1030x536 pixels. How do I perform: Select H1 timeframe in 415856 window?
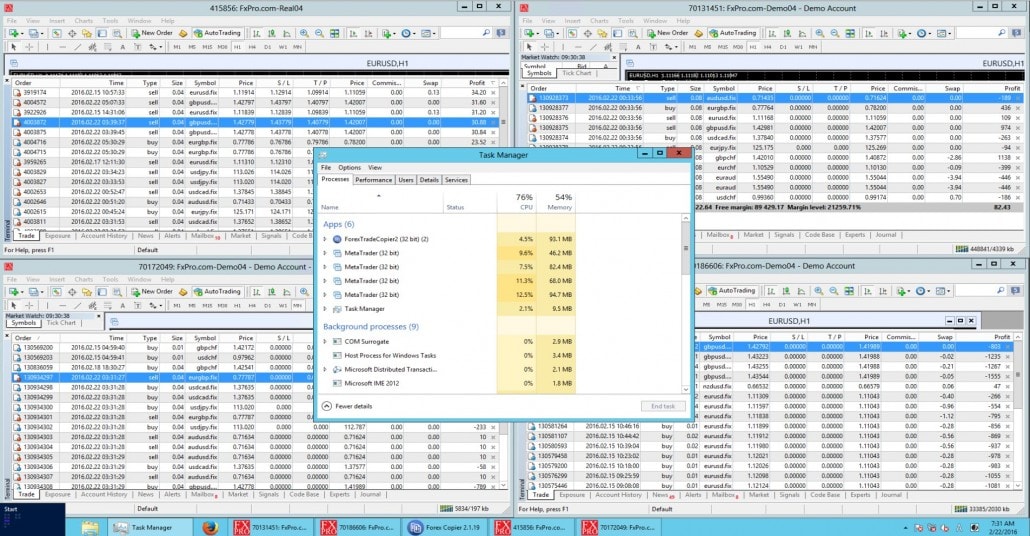point(237,47)
